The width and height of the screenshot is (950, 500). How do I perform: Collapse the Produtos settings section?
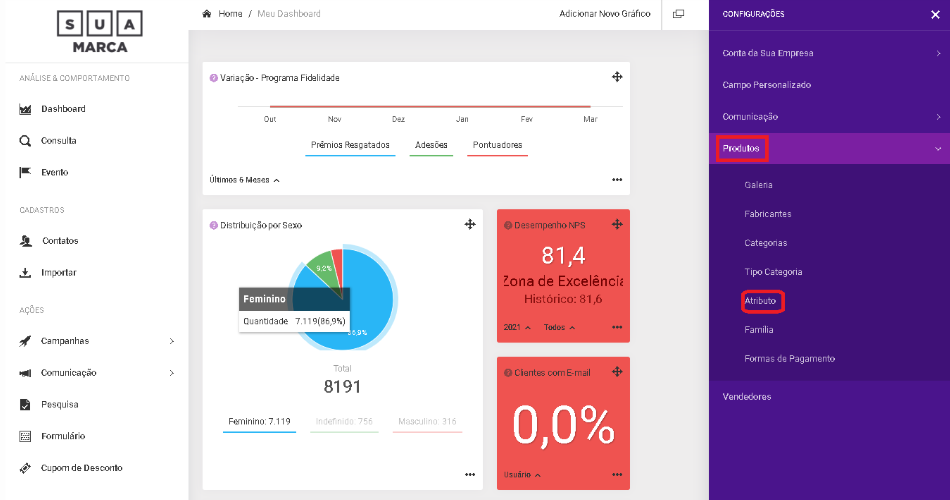pyautogui.click(x=937, y=149)
